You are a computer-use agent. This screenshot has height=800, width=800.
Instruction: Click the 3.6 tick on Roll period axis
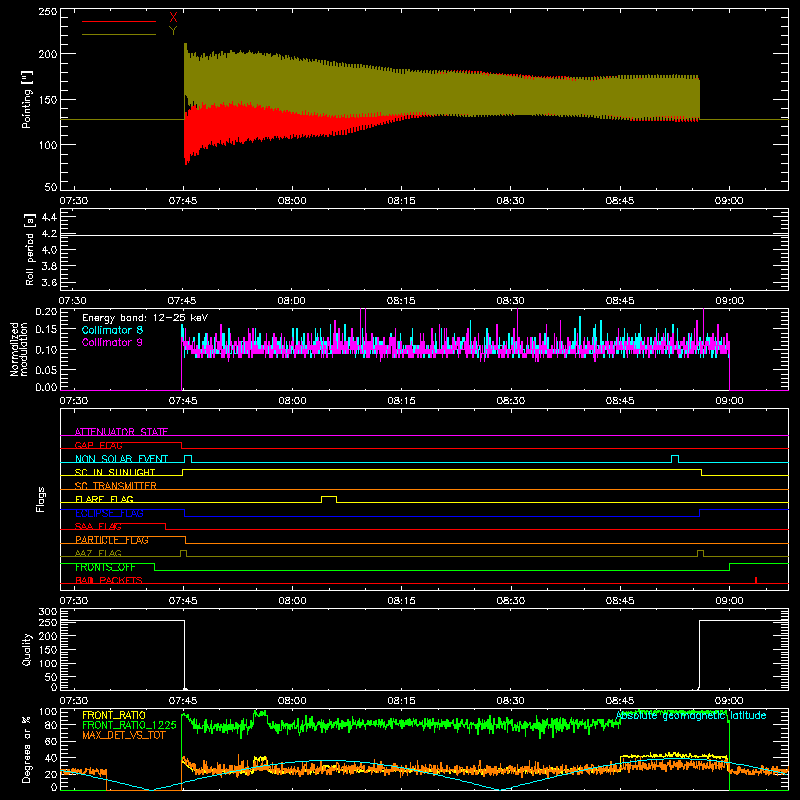point(49,282)
